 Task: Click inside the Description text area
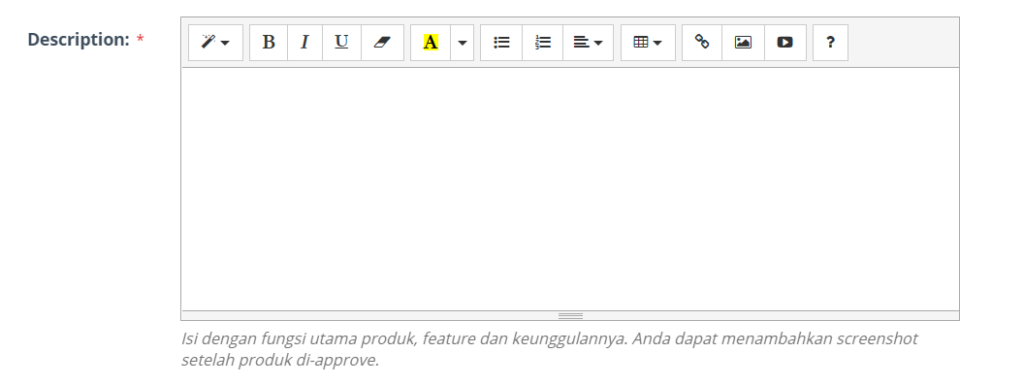point(570,189)
